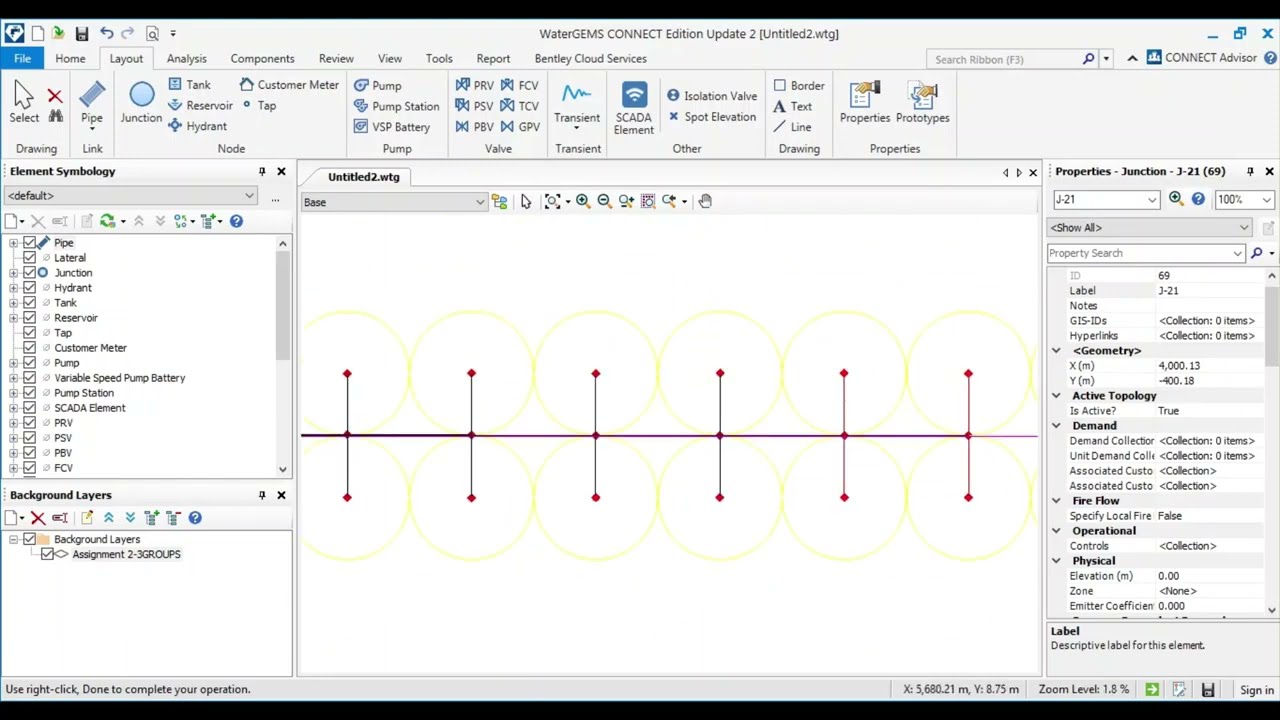
Task: Select the Customer Meter tool
Action: [x=288, y=85]
